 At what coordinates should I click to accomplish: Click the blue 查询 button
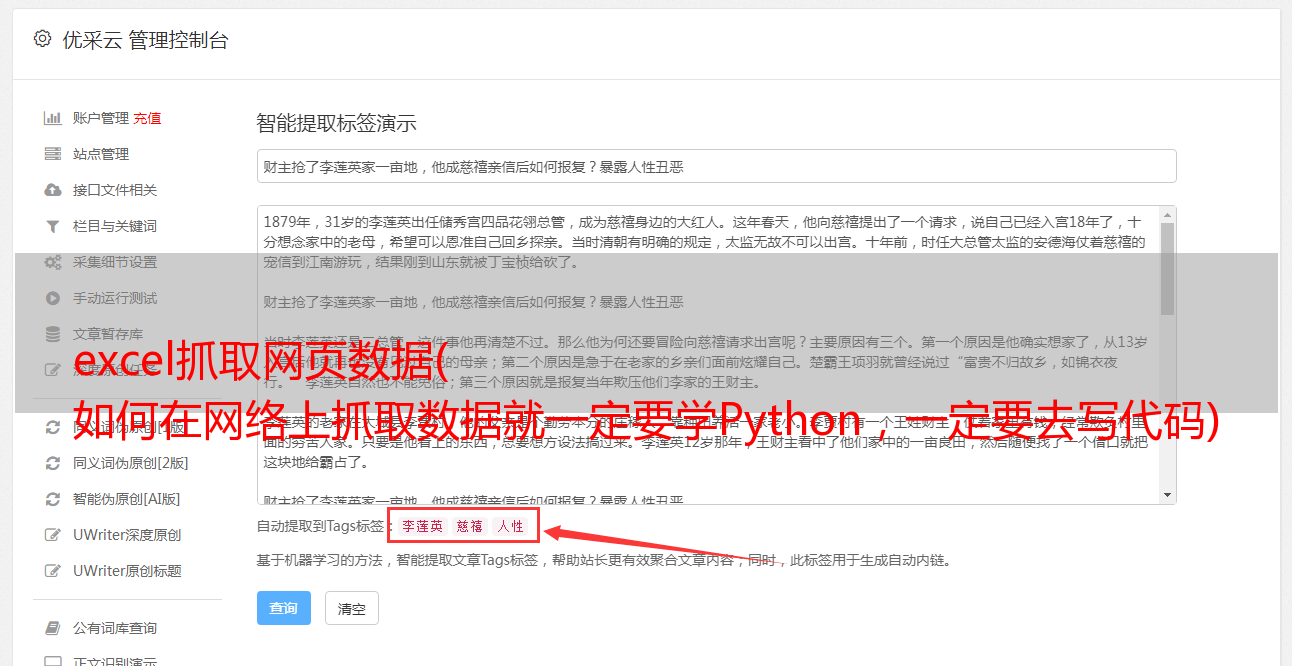click(284, 608)
